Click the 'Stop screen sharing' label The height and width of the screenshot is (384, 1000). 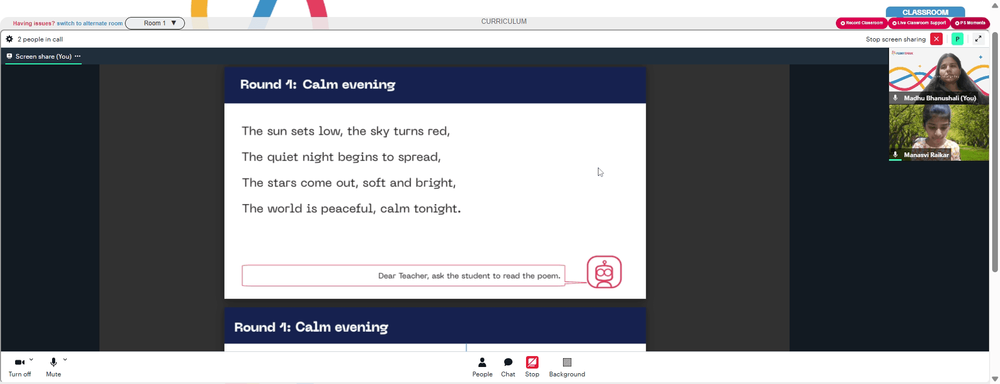(895, 39)
